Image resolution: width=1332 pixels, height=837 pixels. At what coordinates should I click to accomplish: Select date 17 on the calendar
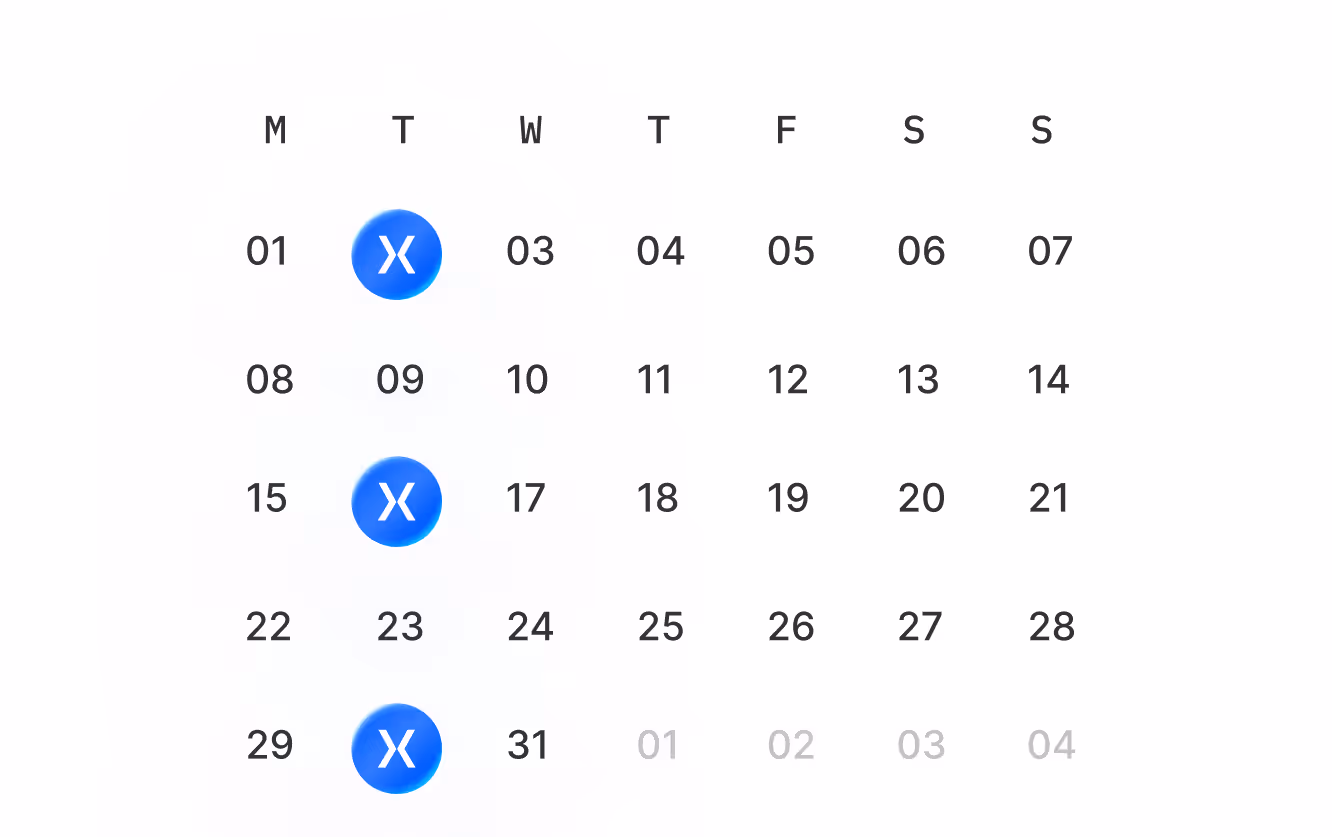pos(527,499)
